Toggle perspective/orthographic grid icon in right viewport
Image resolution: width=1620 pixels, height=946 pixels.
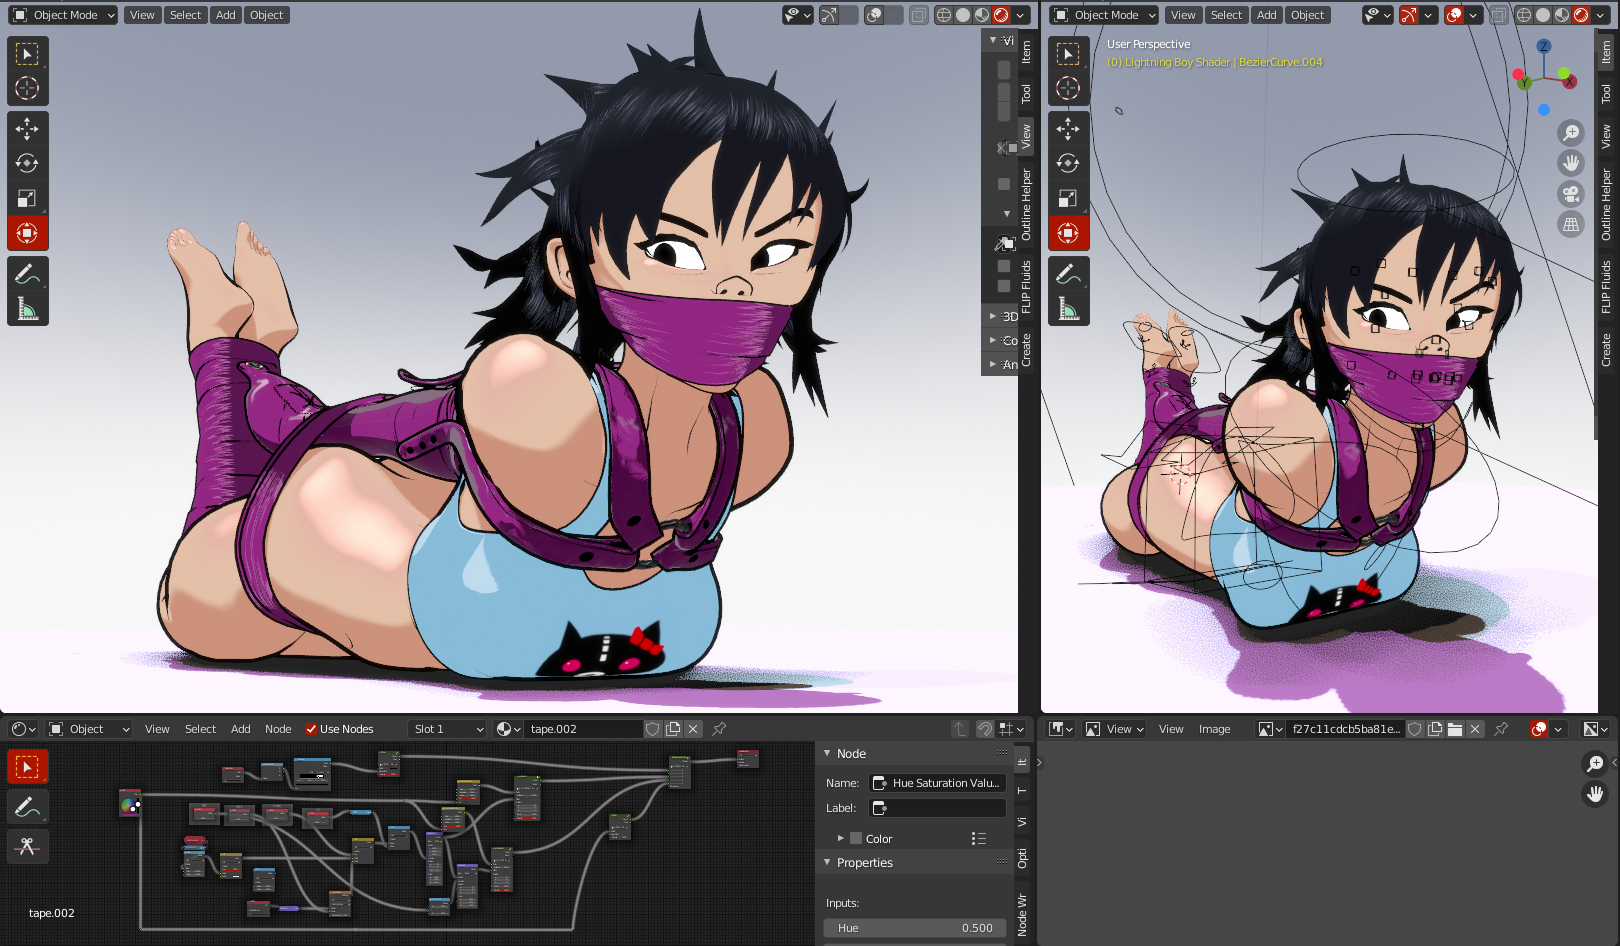(x=1571, y=225)
